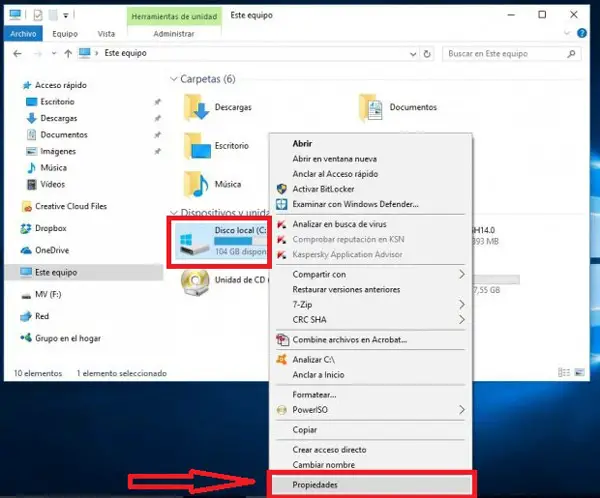Select the Administrar tab

pos(174,34)
